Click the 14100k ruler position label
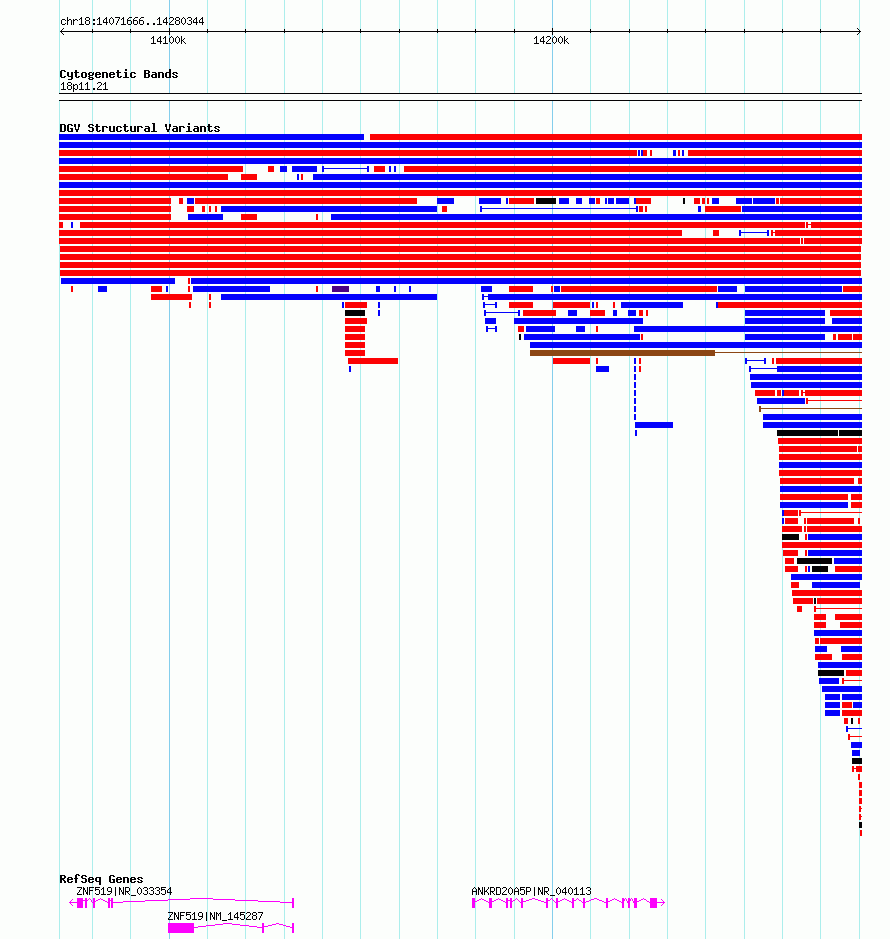Image resolution: width=890 pixels, height=939 pixels. point(168,40)
